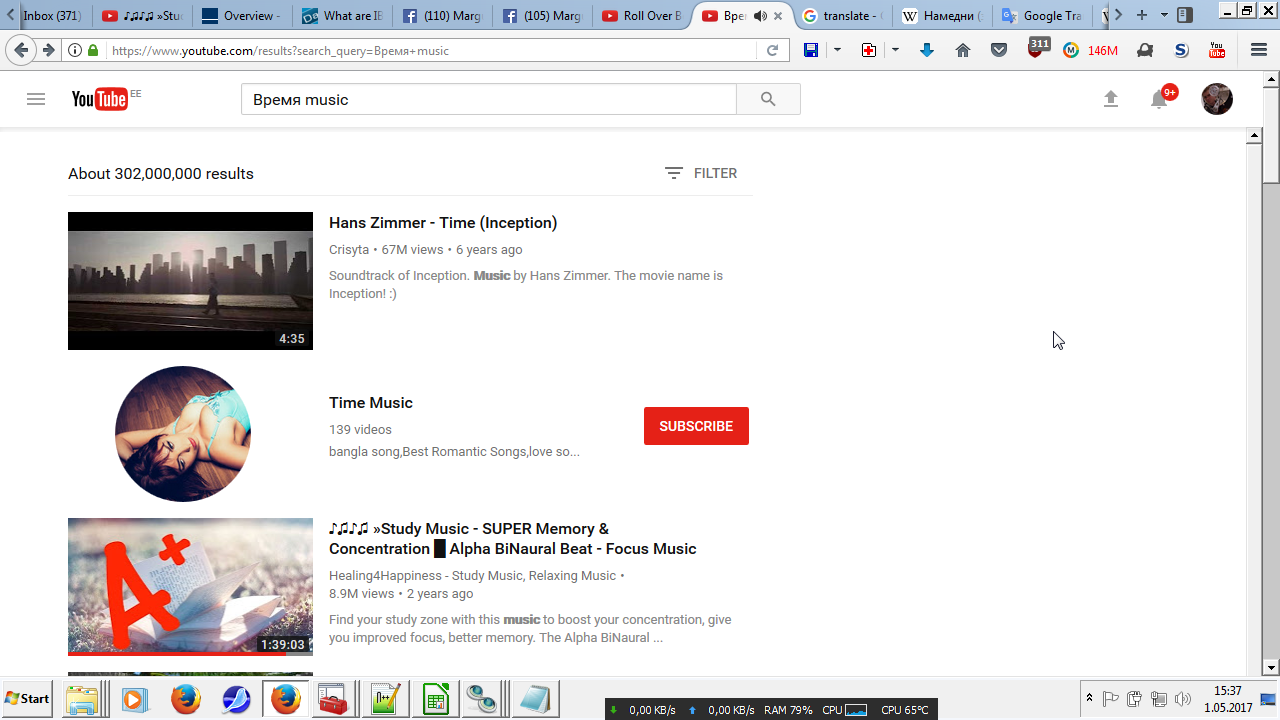Switch to the Inbox (371) tab
Image resolution: width=1280 pixels, height=720 pixels.
[52, 16]
